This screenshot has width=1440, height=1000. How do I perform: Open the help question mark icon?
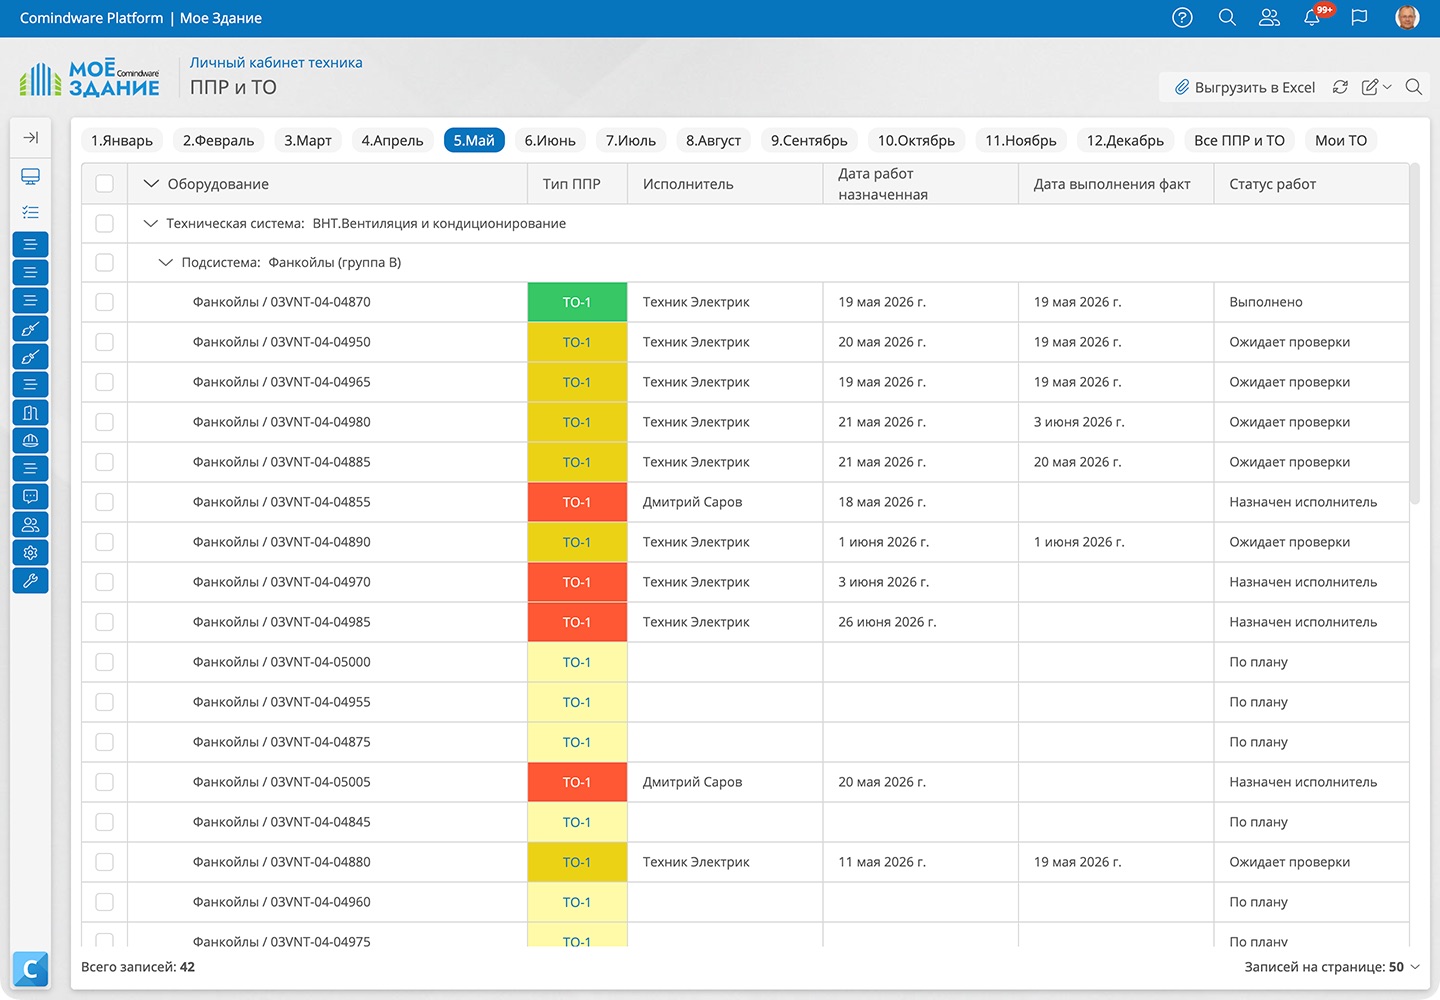click(x=1182, y=18)
